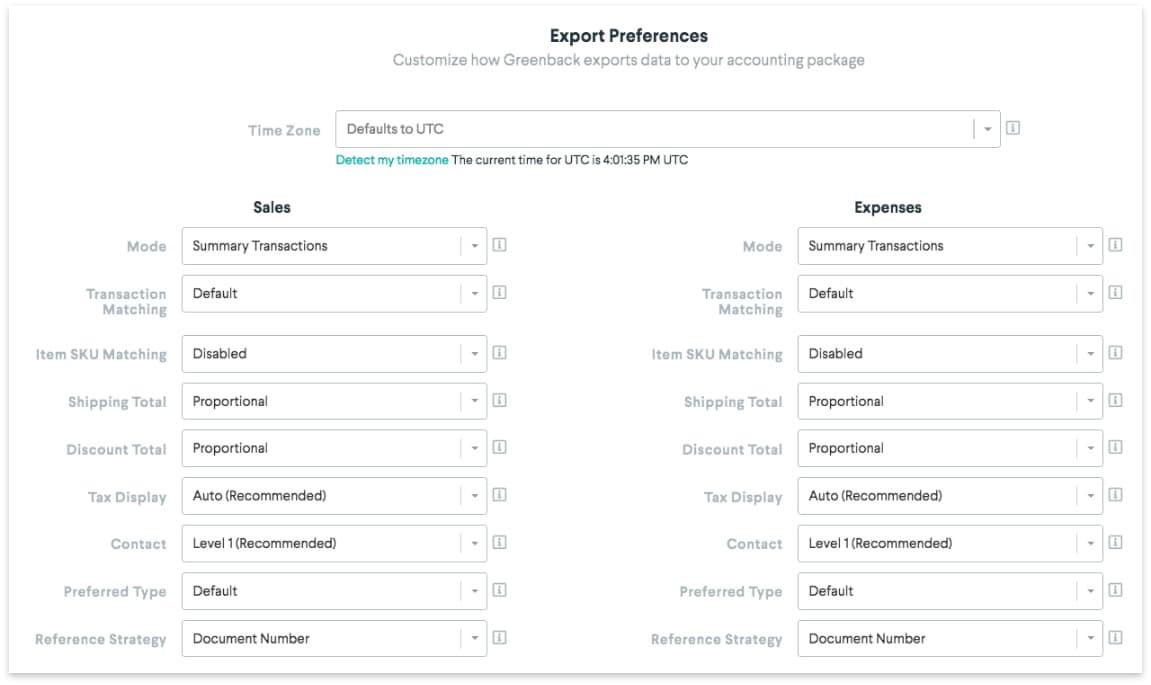Image resolution: width=1151 pixels, height=685 pixels.
Task: Click info icon for Expenses Transaction Matching
Action: pos(1116,293)
